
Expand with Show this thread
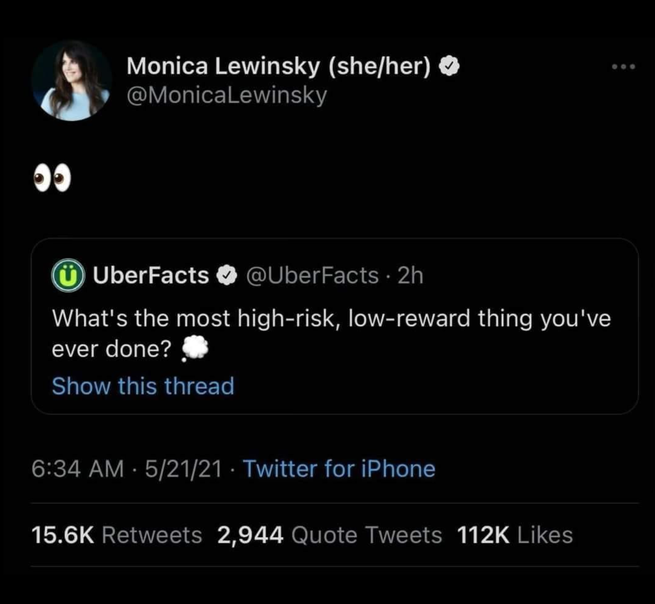[x=142, y=386]
